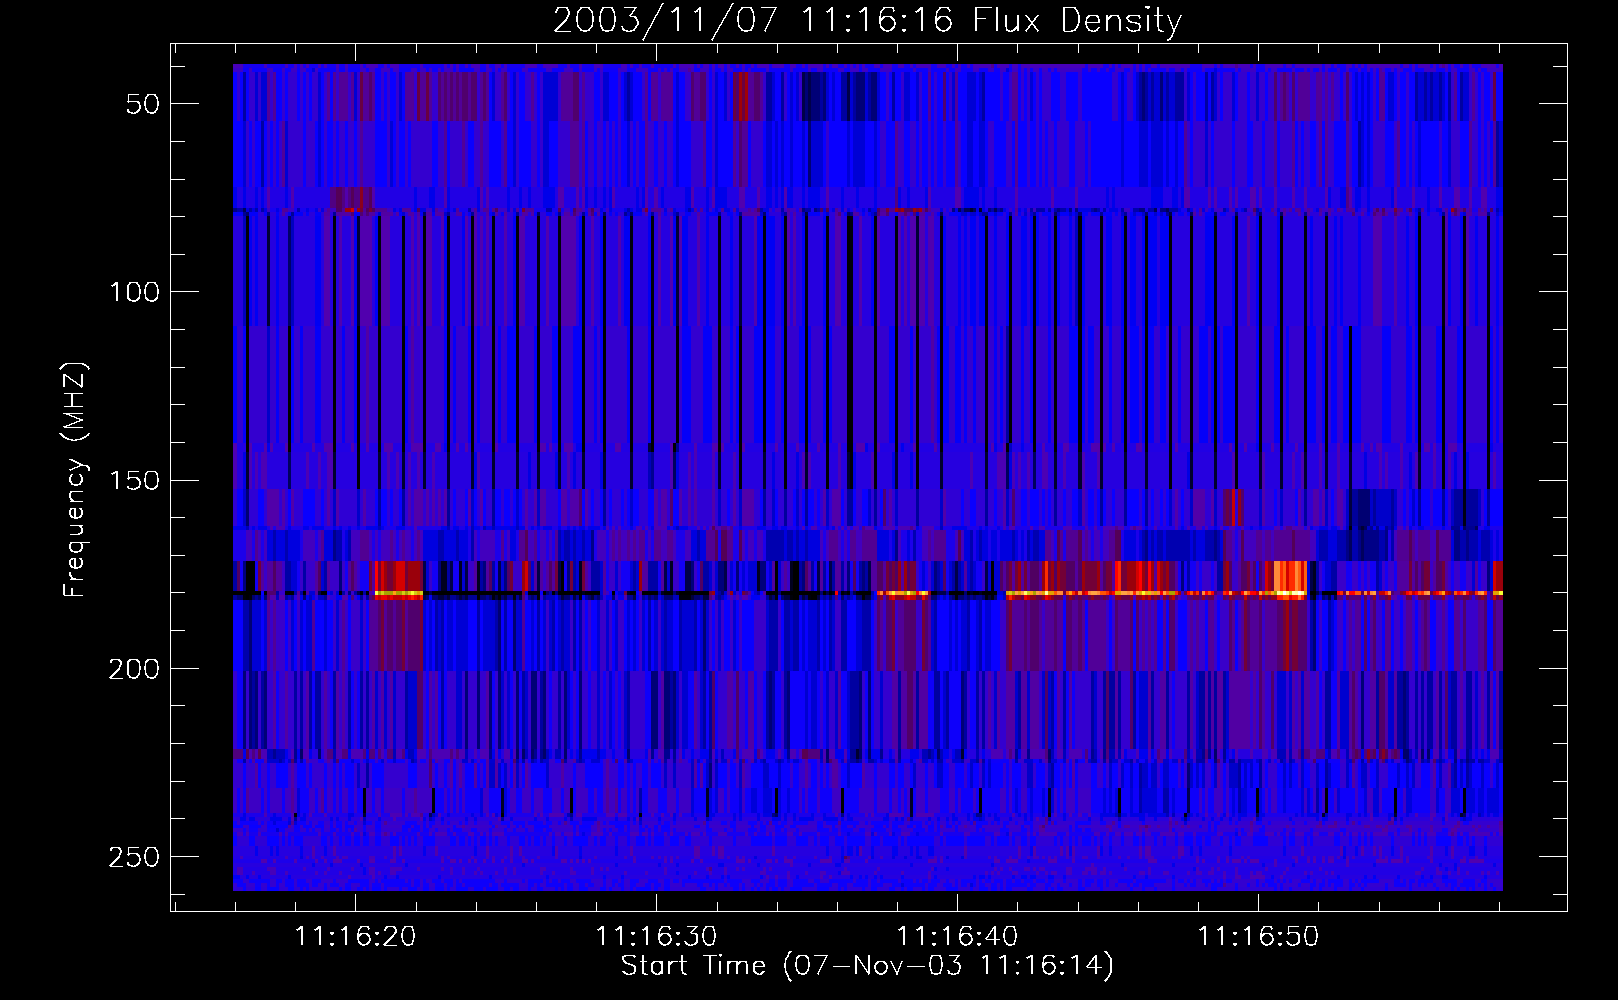Click the 150 frequency tick label
This screenshot has width=1618, height=1000.
(134, 481)
